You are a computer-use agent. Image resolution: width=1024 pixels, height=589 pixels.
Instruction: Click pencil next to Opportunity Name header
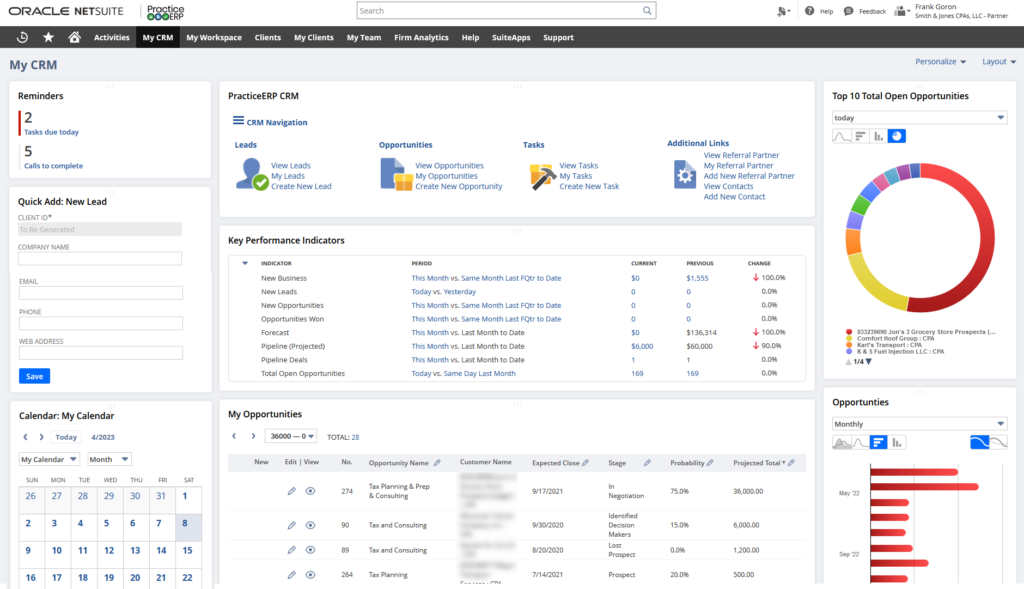pyautogui.click(x=437, y=463)
